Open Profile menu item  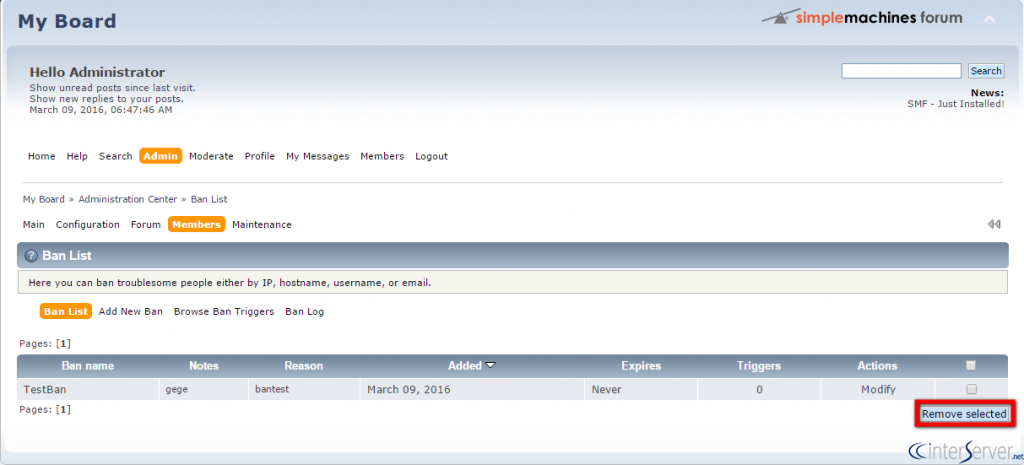[260, 156]
